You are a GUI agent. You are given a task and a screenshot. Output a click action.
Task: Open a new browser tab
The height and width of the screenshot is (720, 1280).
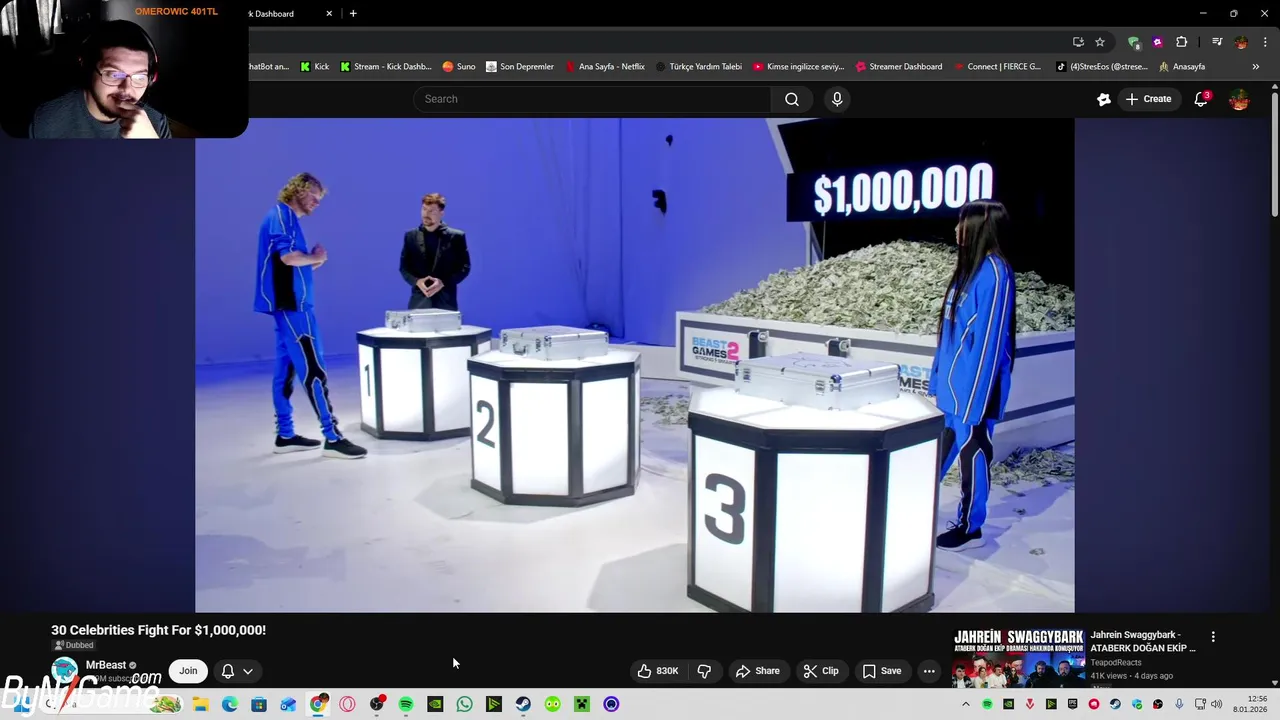click(353, 14)
